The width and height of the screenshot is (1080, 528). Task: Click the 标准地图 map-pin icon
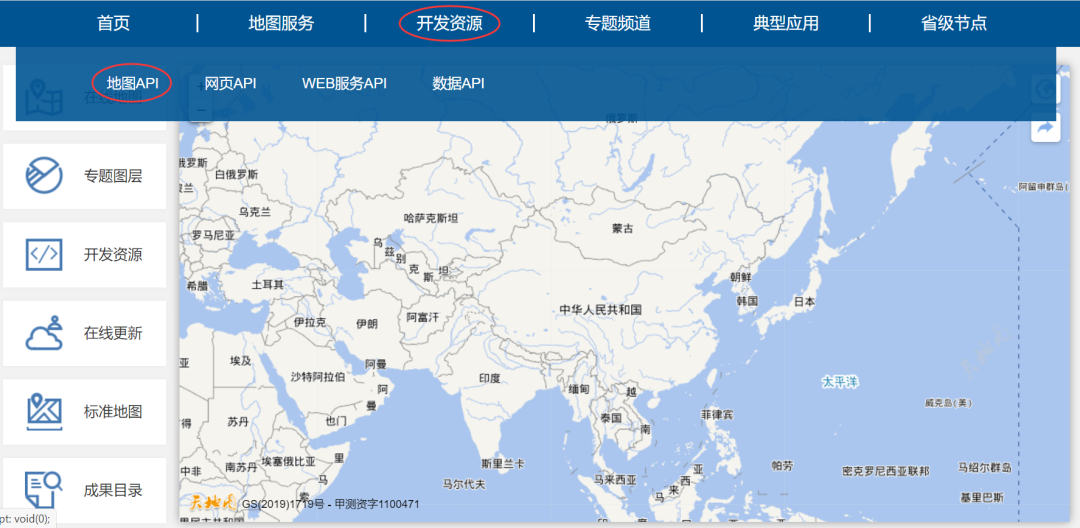(x=44, y=412)
